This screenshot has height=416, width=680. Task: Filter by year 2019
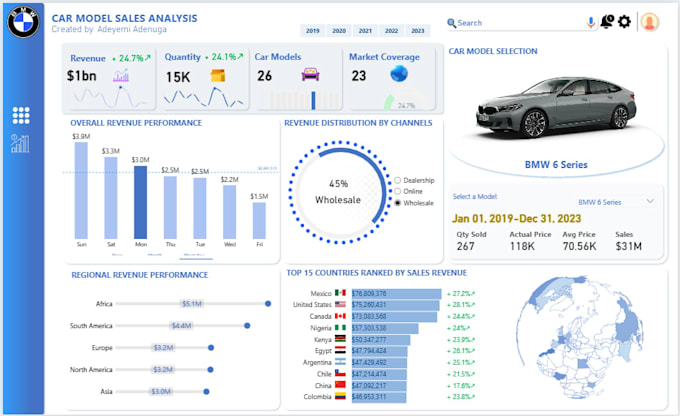313,31
